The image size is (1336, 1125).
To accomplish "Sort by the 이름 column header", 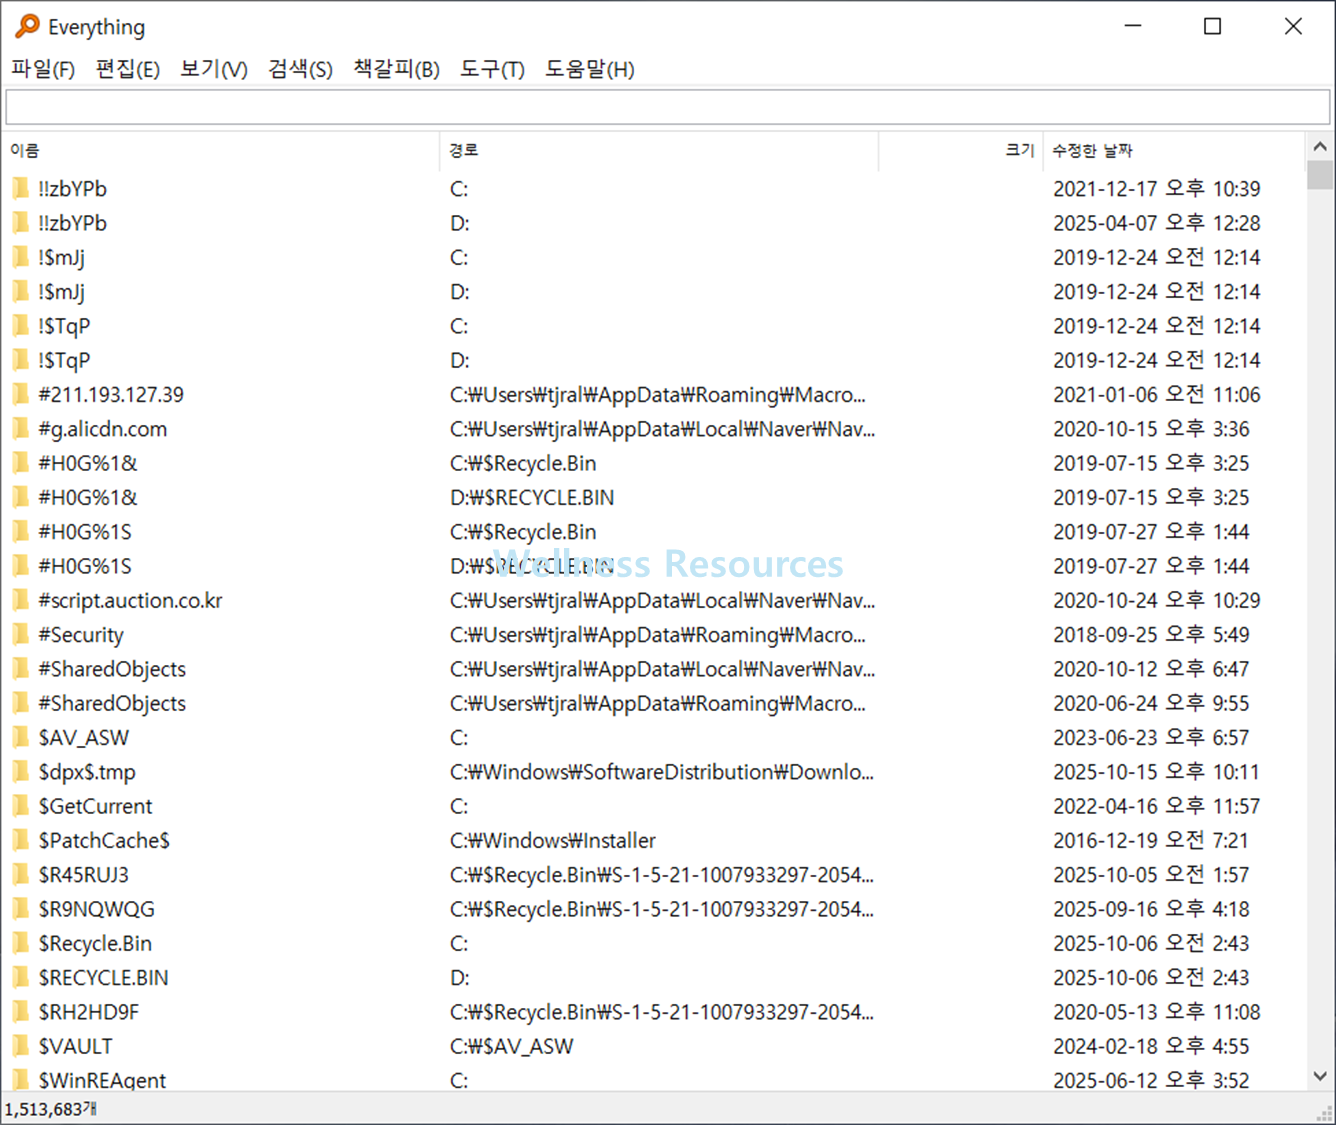I will 220,150.
